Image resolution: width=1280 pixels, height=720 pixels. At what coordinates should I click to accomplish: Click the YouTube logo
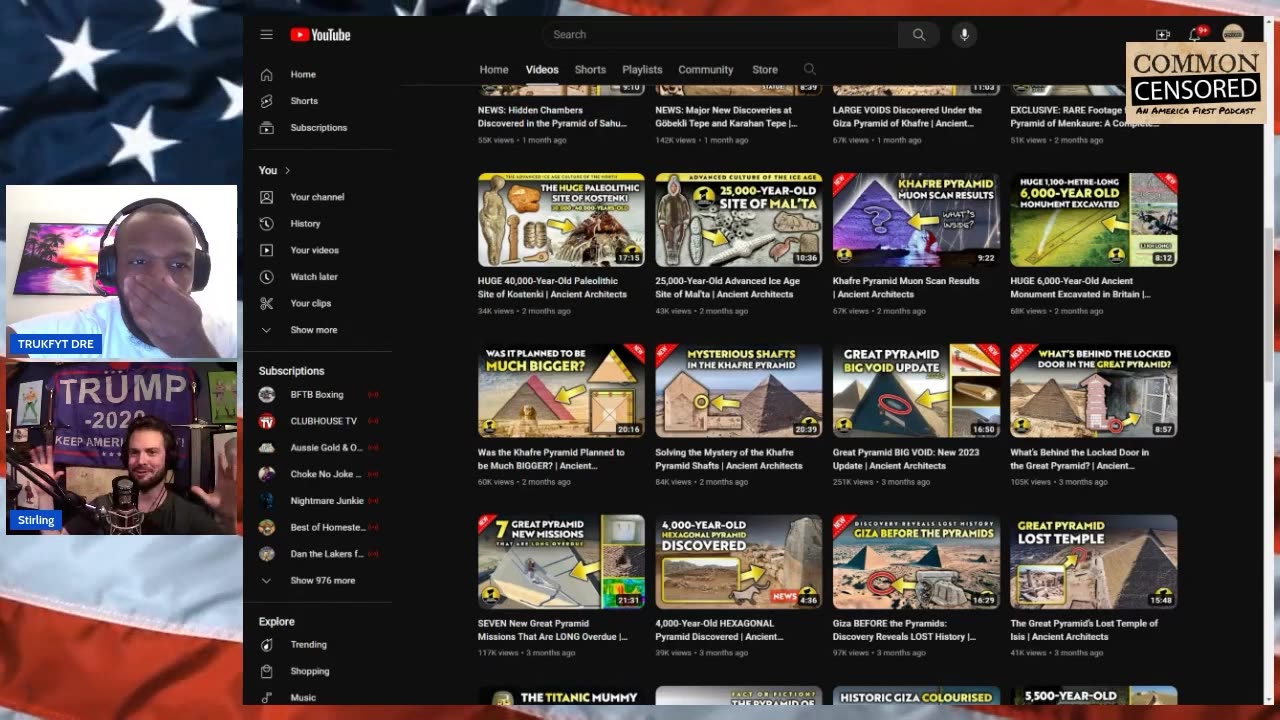click(320, 35)
